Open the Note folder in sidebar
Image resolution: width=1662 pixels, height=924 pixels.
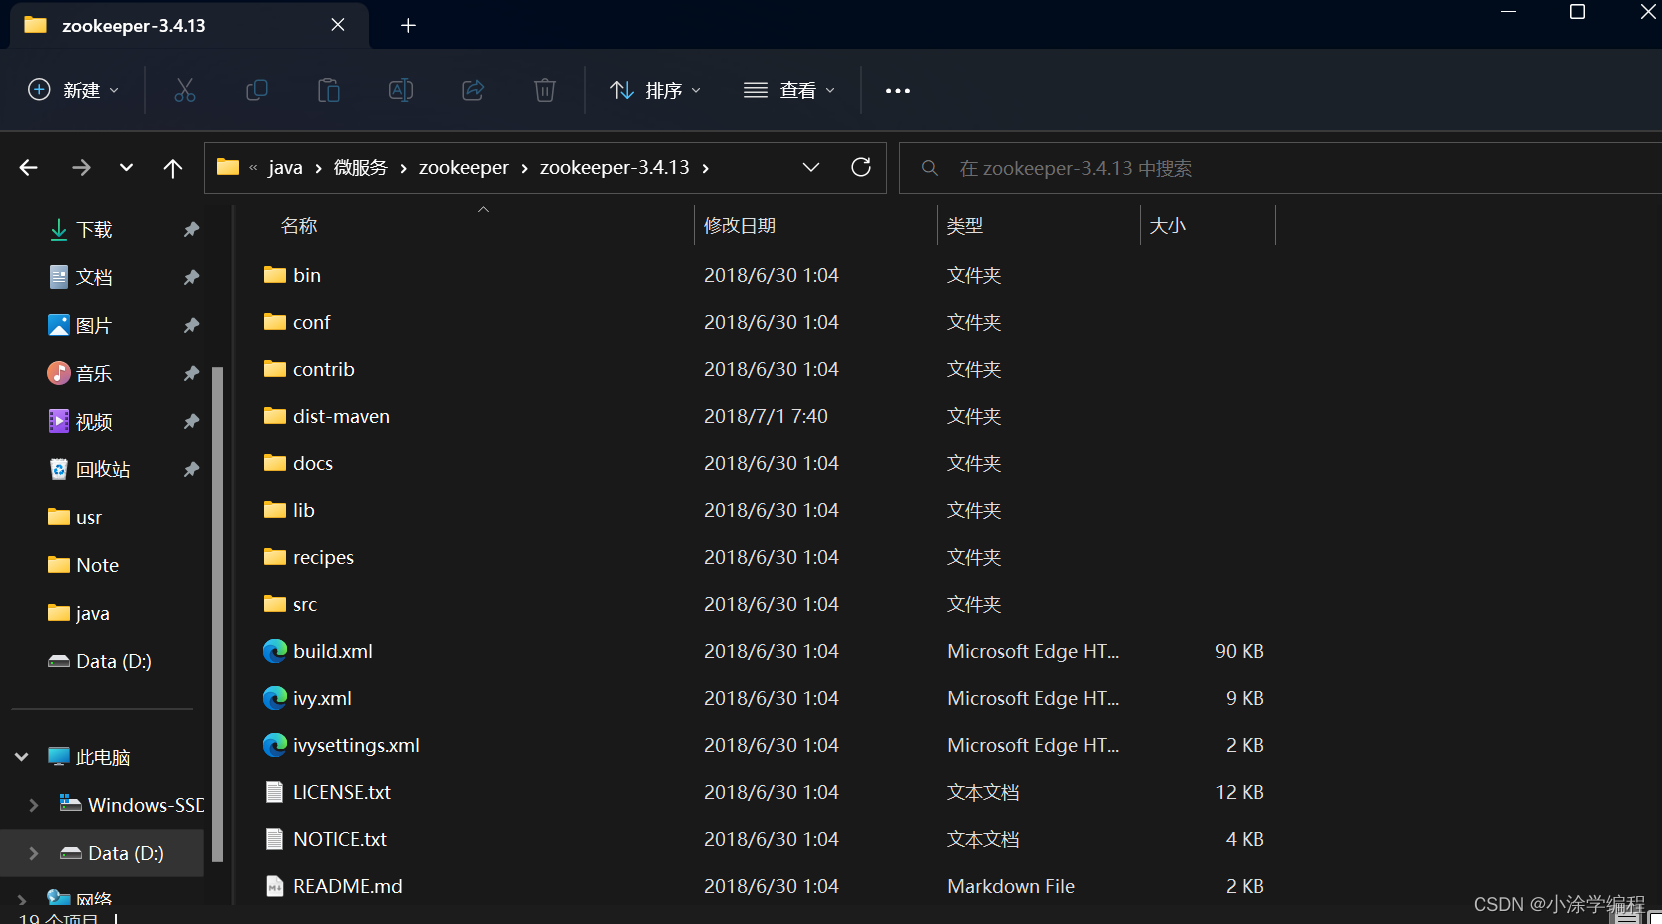97,566
